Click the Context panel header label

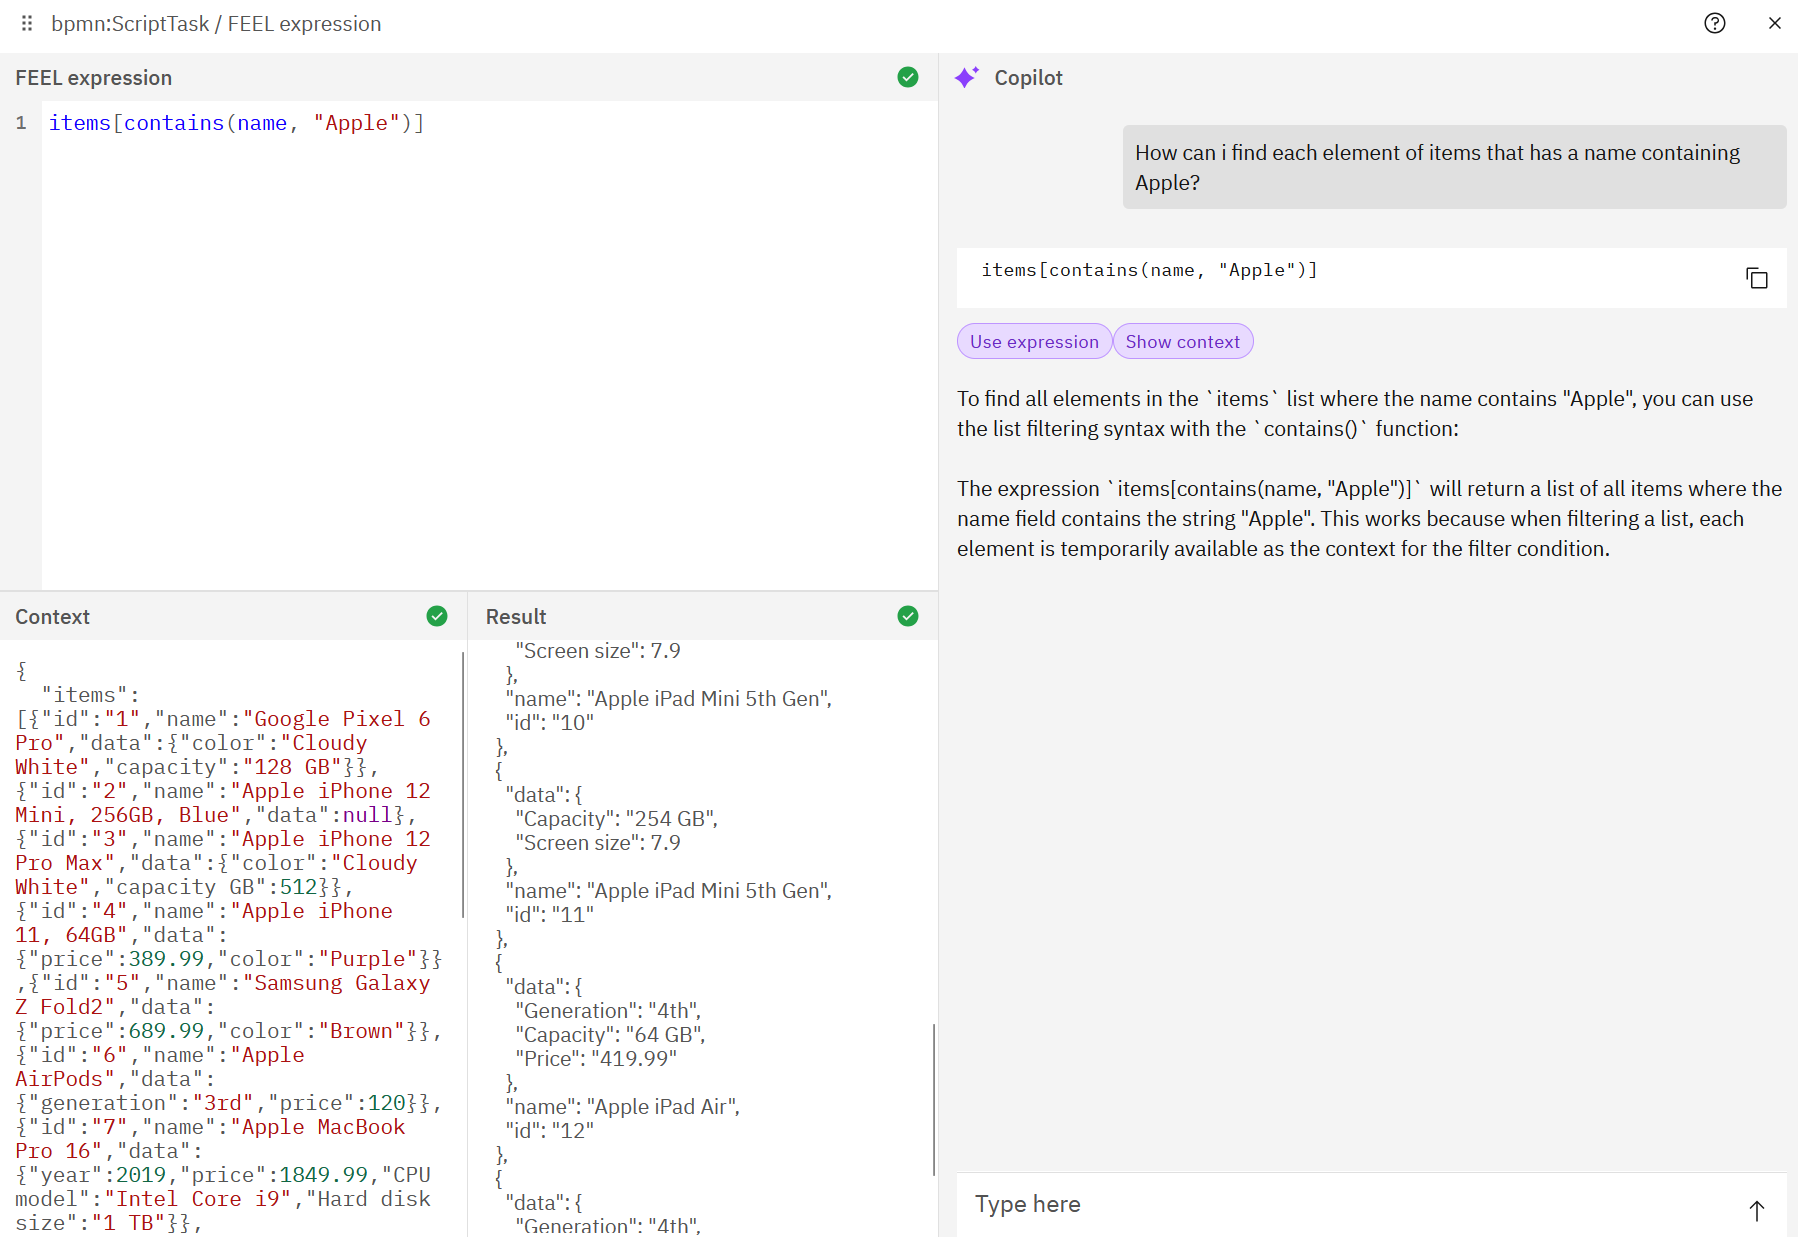click(x=53, y=617)
